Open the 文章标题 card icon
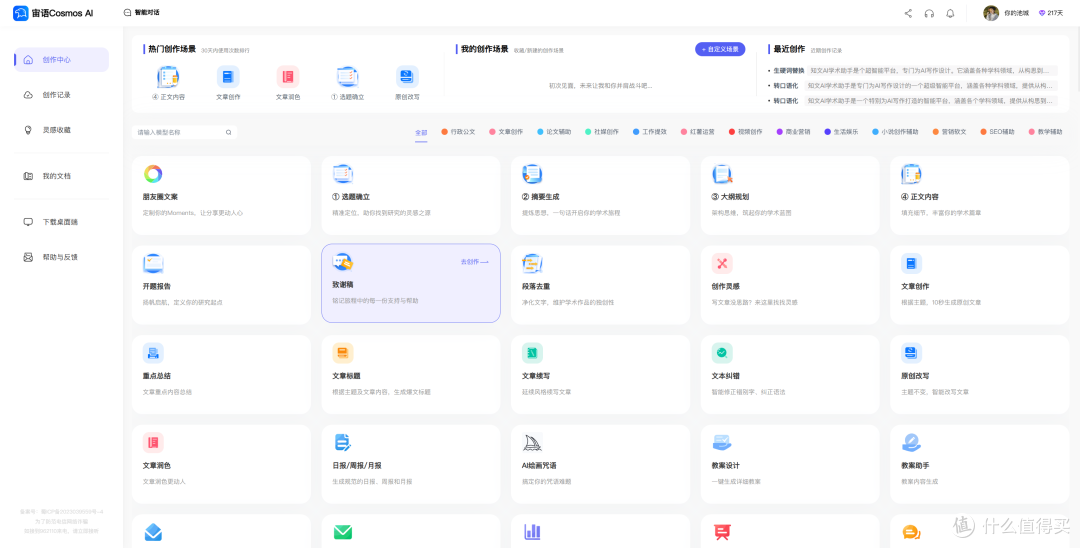Screen dimensions: 1080x548 coord(343,353)
